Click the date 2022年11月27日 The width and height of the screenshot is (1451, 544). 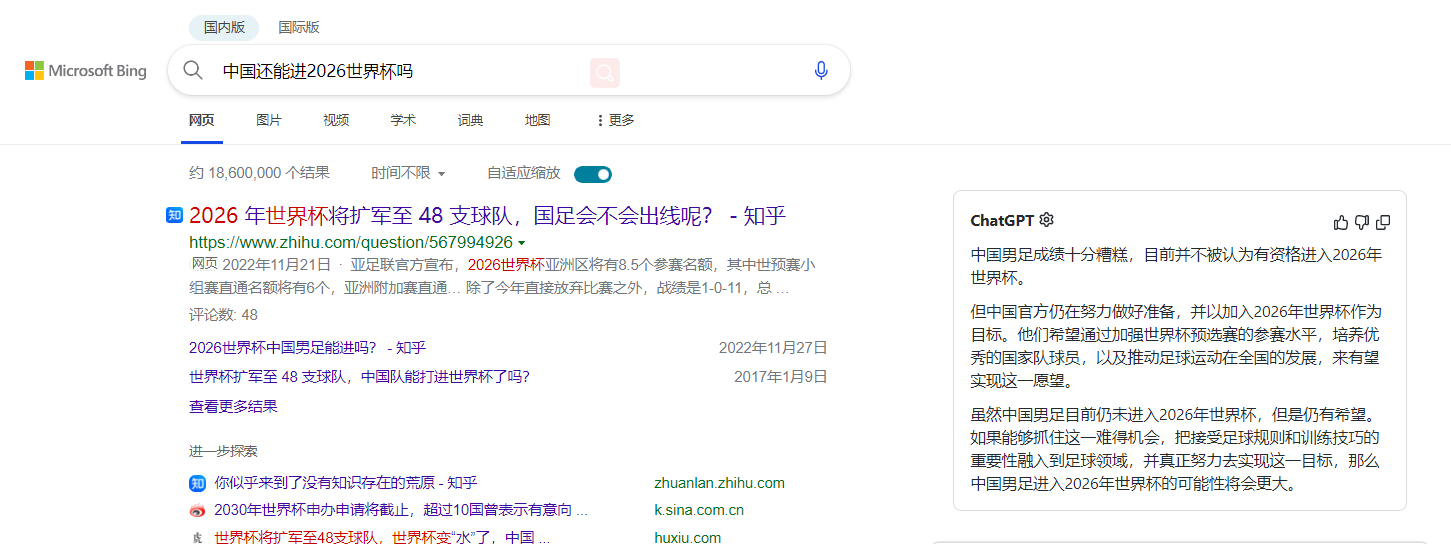coord(773,348)
